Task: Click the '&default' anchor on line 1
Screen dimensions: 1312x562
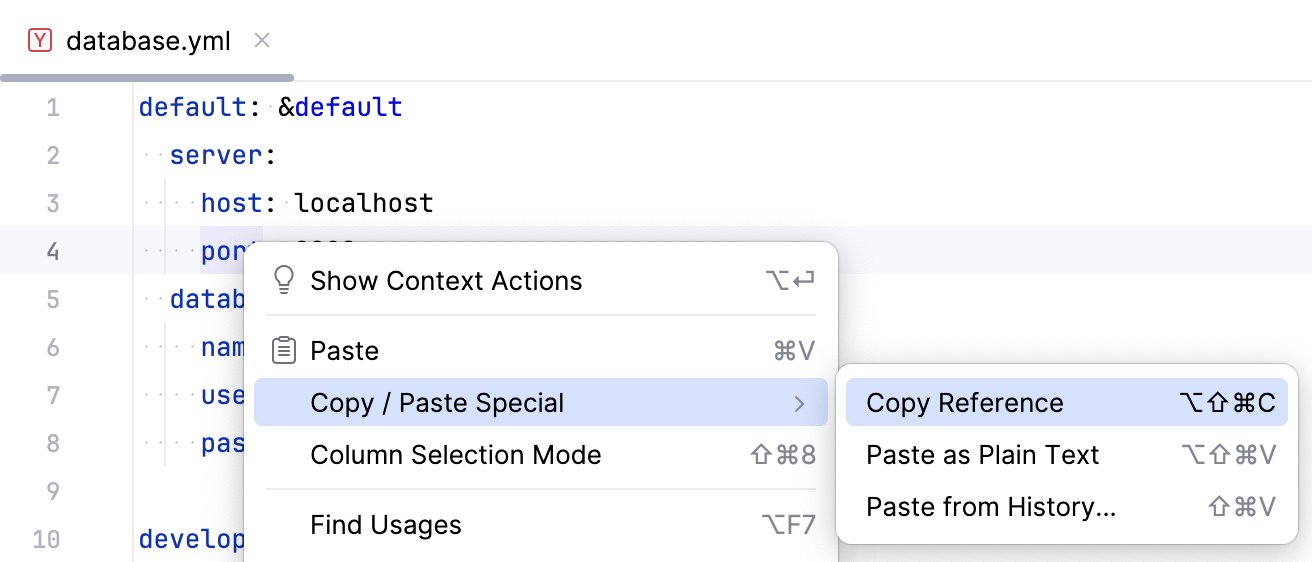Action: pos(340,107)
